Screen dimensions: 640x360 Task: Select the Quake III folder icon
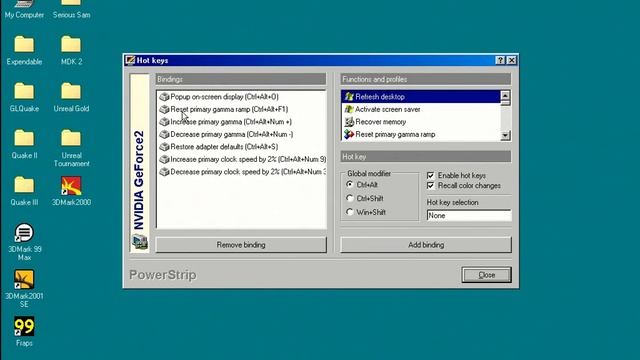click(x=24, y=185)
